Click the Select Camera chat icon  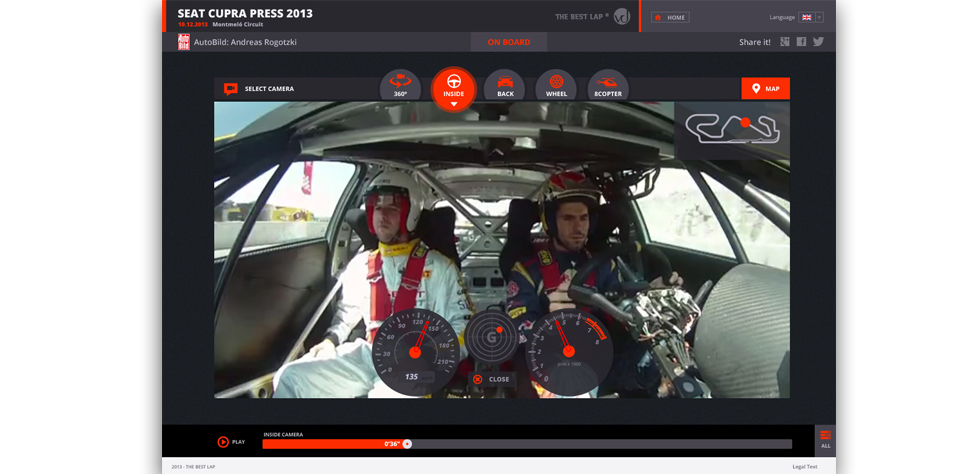[231, 89]
